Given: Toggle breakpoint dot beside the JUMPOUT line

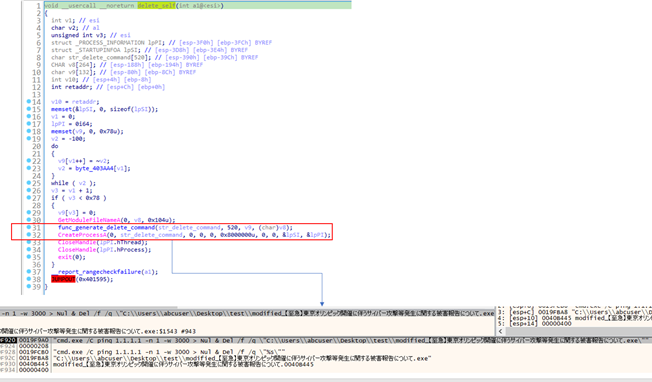Looking at the screenshot, I should click(x=29, y=279).
